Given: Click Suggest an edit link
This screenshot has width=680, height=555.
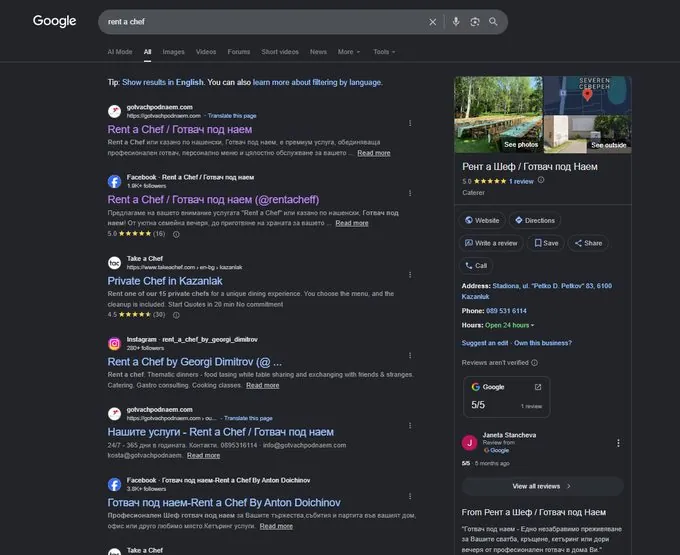Looking at the screenshot, I should tap(485, 343).
